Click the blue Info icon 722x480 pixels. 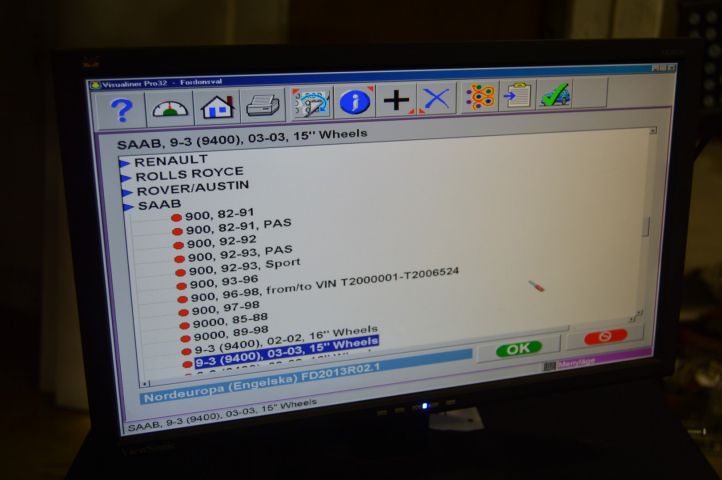[x=355, y=101]
